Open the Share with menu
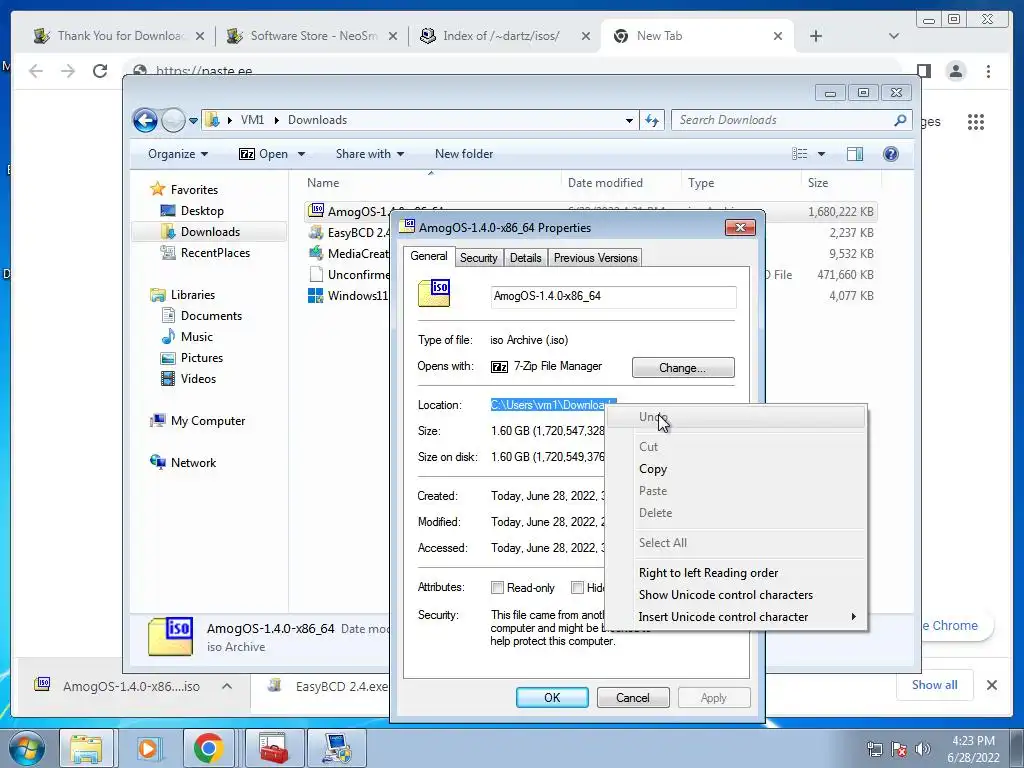 (x=370, y=154)
